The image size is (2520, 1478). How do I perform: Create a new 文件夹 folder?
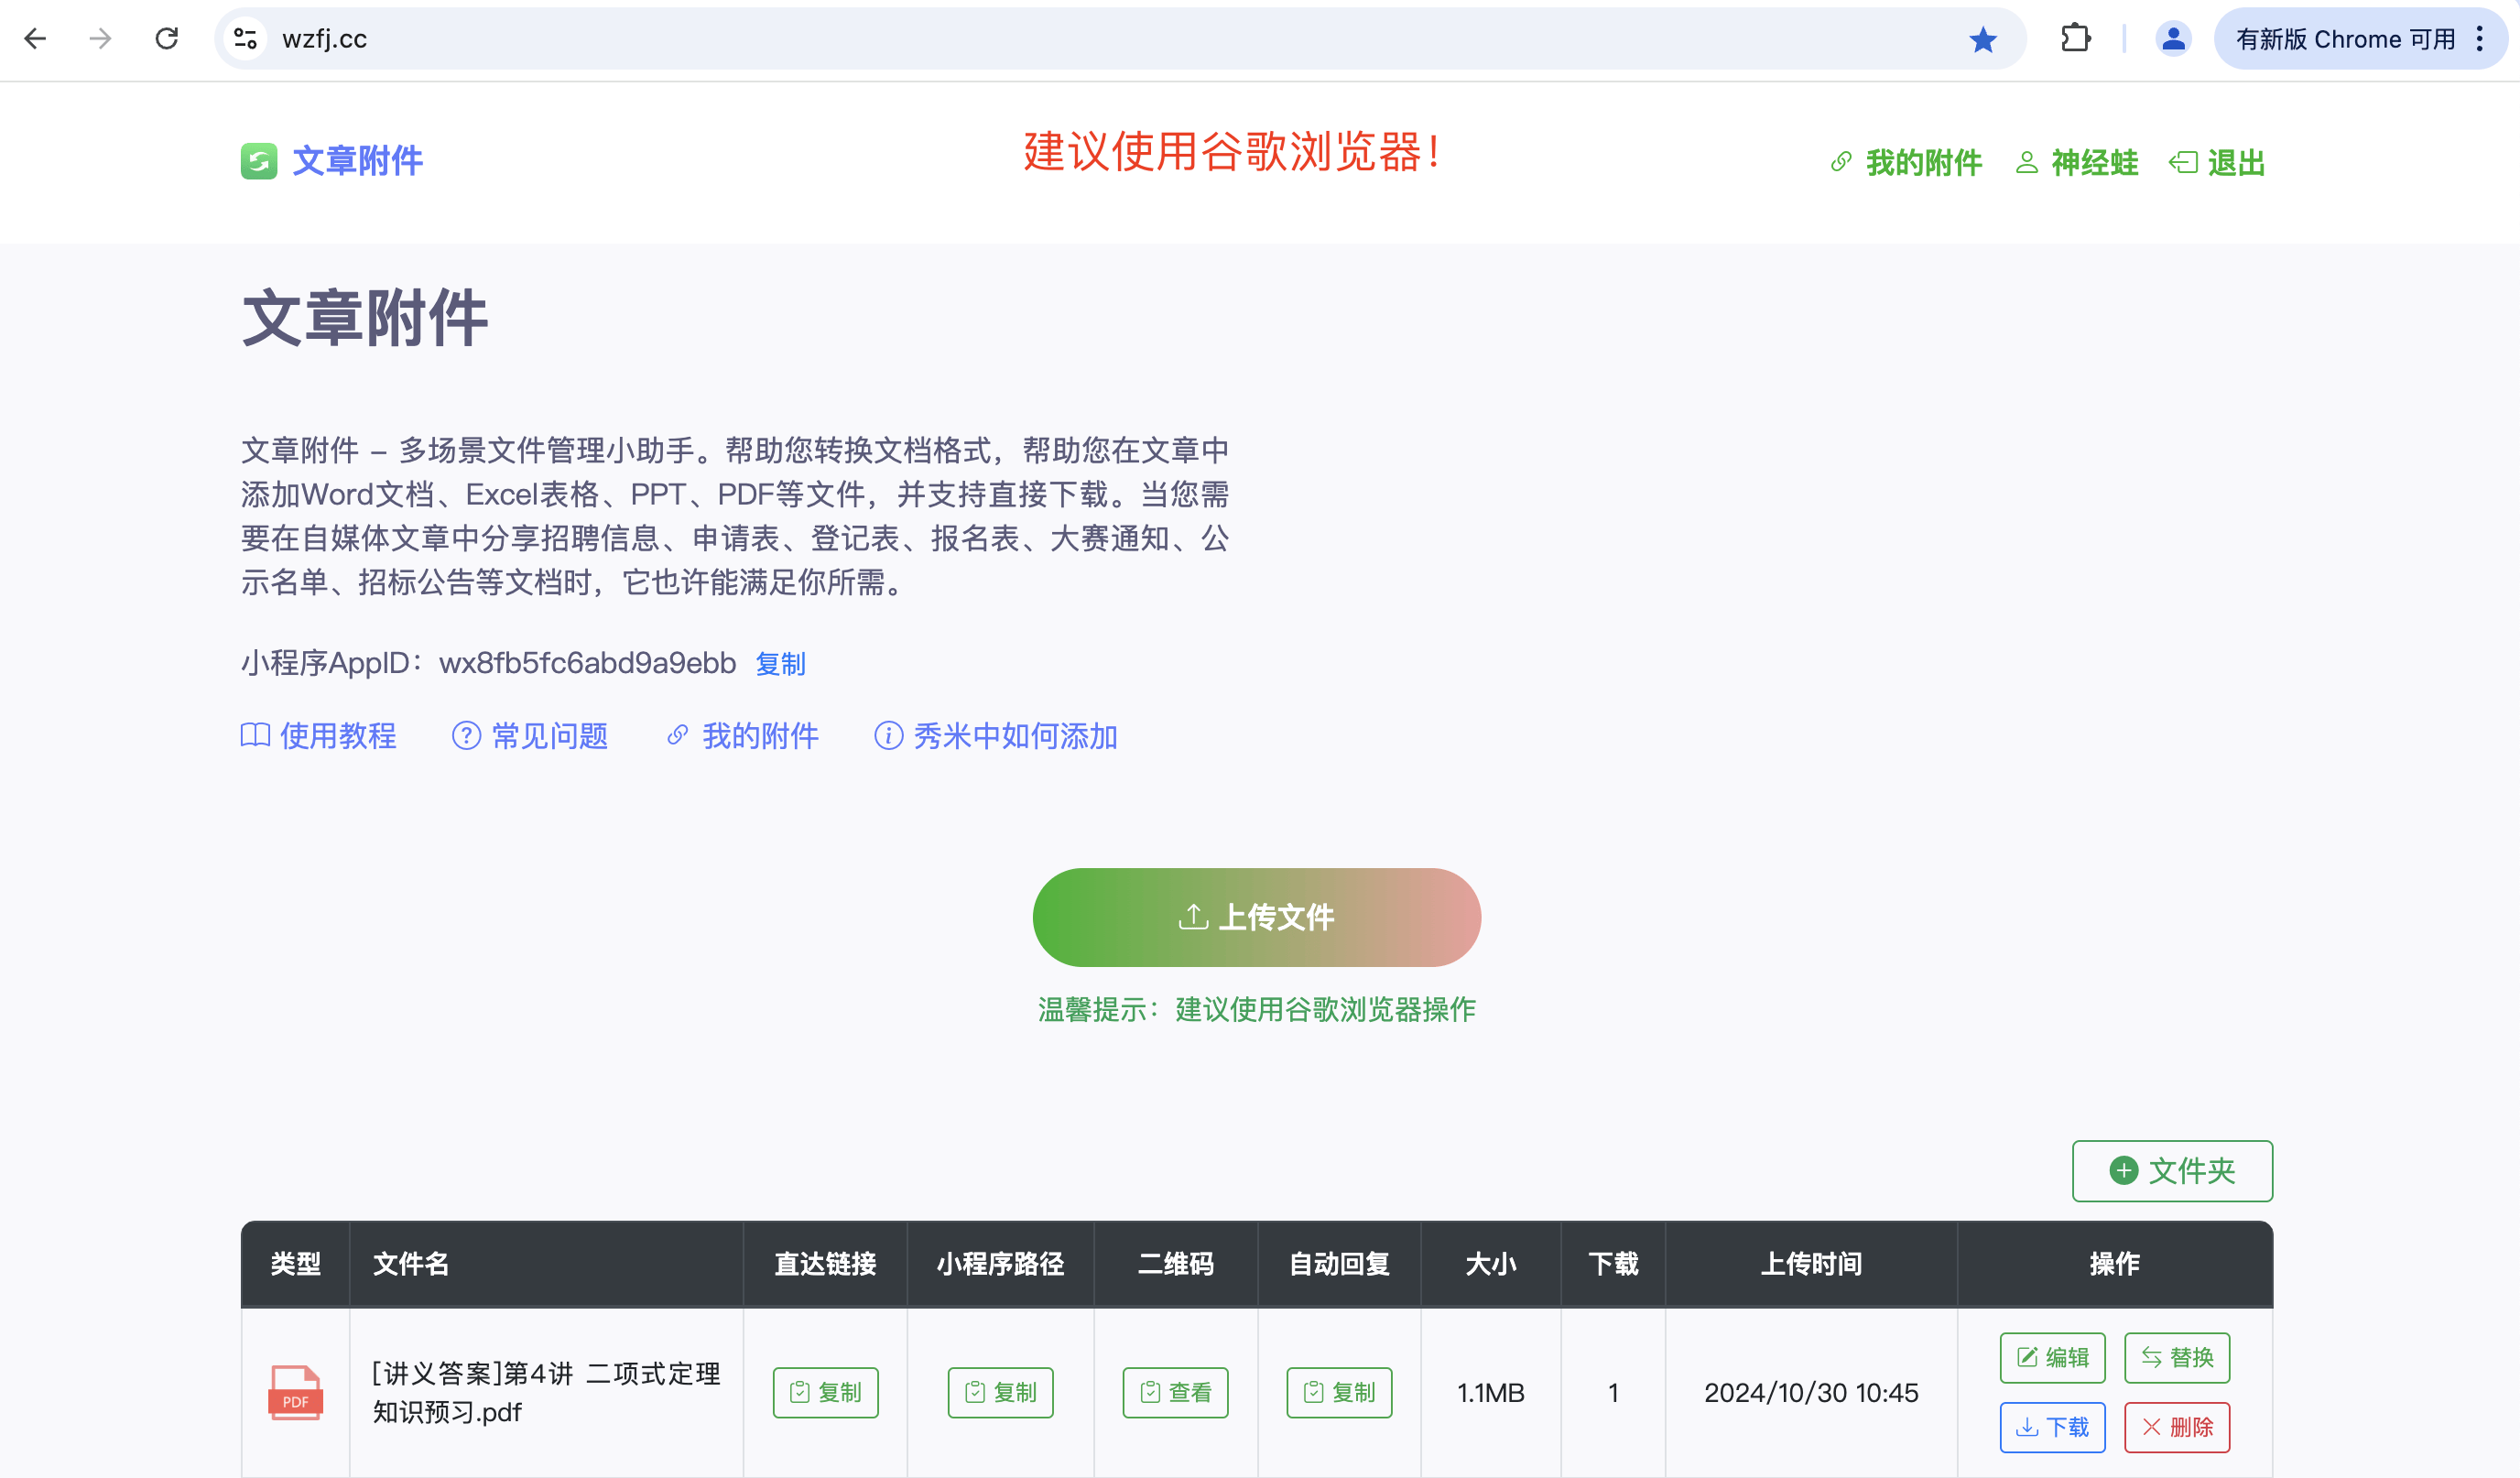coord(2172,1170)
